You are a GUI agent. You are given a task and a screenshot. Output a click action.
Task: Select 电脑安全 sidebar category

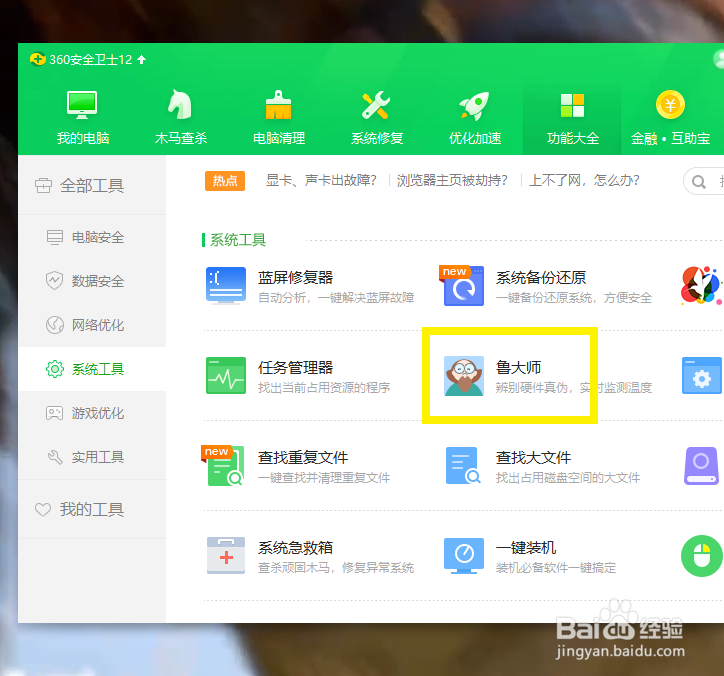coord(92,237)
